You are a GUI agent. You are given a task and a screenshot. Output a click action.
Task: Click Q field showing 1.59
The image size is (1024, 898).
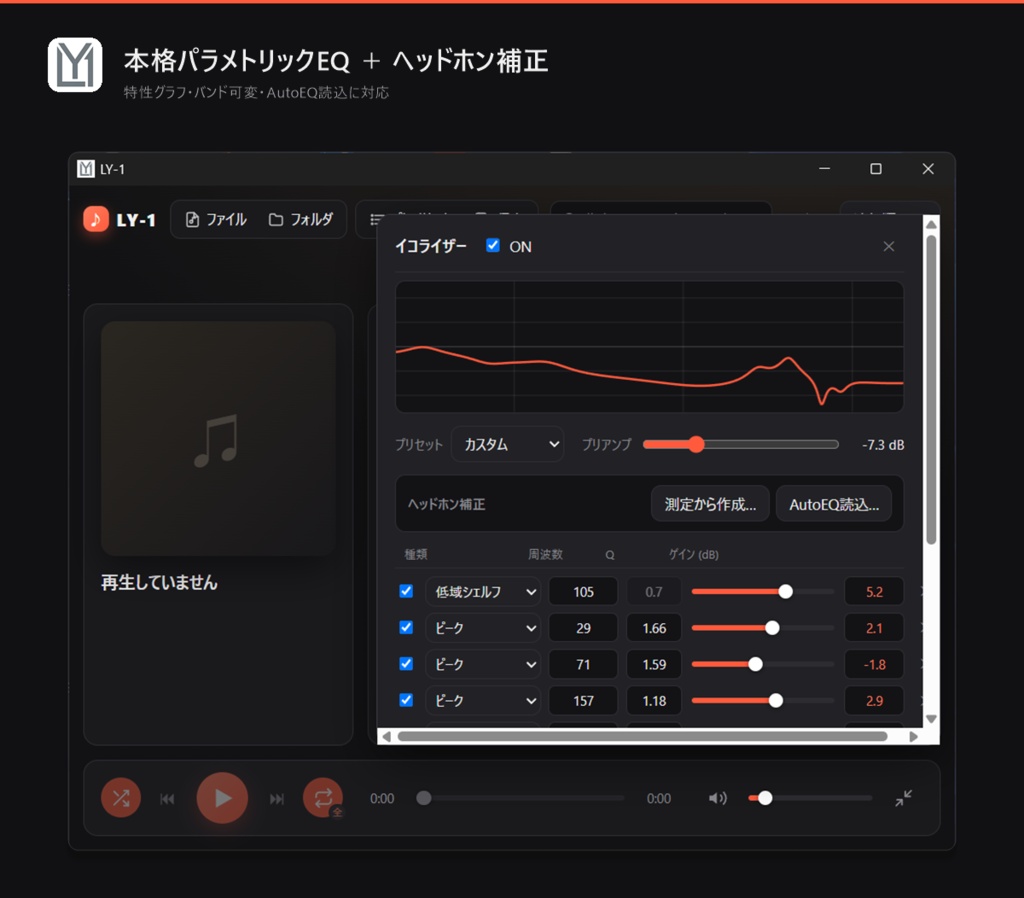[x=654, y=664]
